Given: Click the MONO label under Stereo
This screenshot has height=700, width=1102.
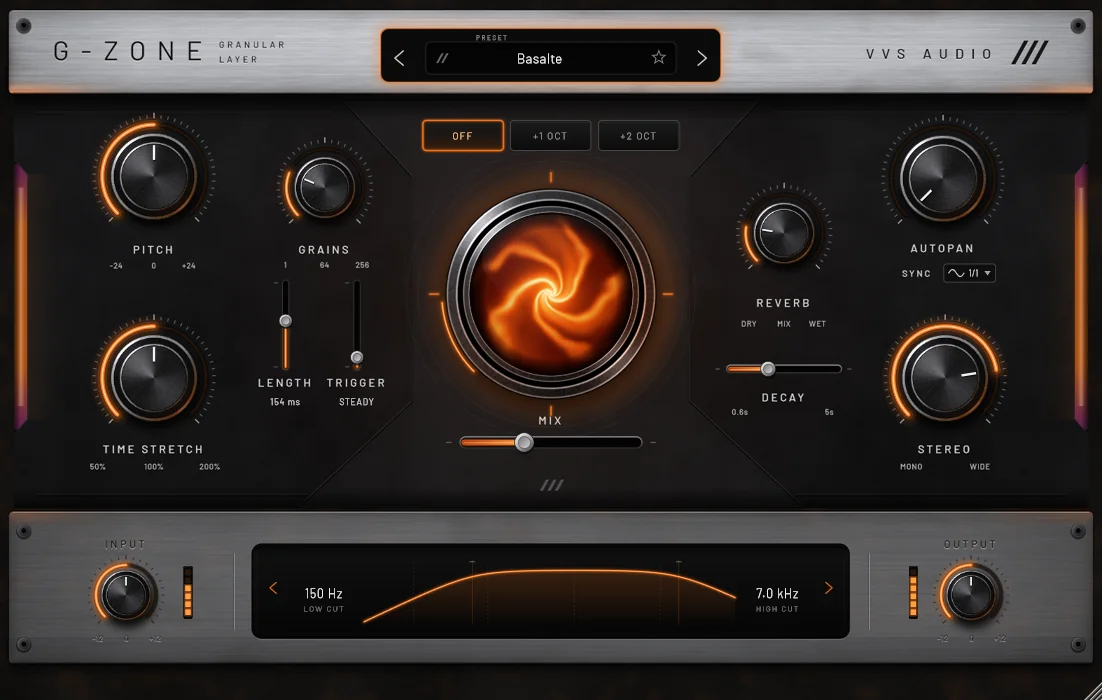Looking at the screenshot, I should [912, 467].
